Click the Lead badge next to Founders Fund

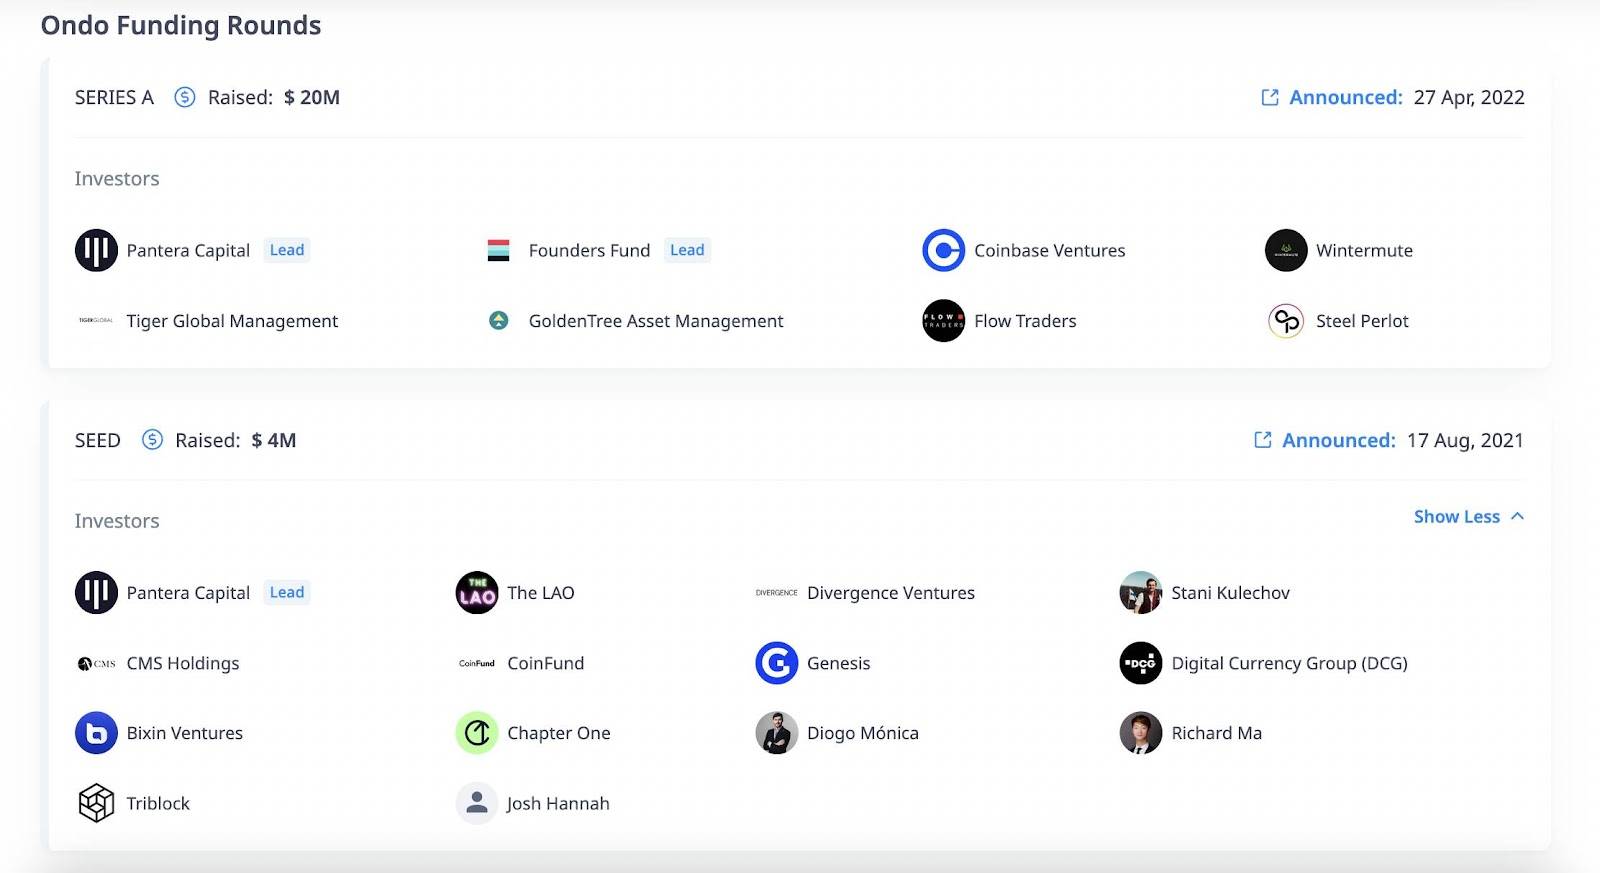coord(687,250)
